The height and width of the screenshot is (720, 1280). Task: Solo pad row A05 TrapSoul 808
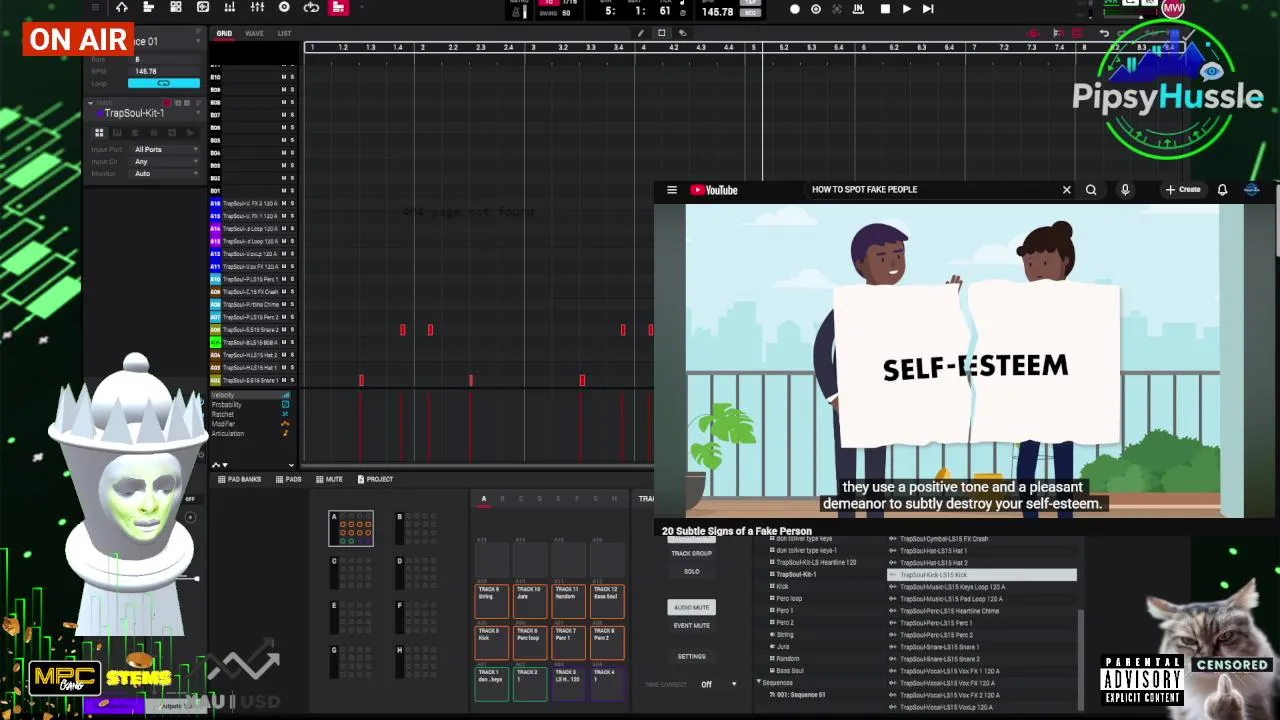(292, 342)
